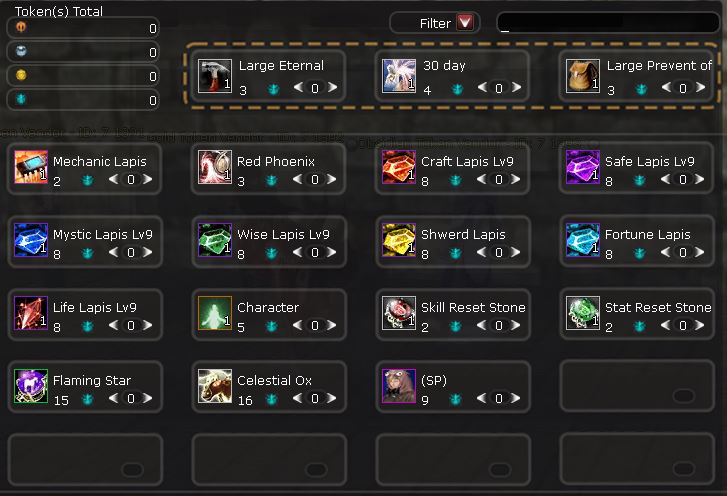
Task: Increase 30 day item quantity
Action: (516, 87)
